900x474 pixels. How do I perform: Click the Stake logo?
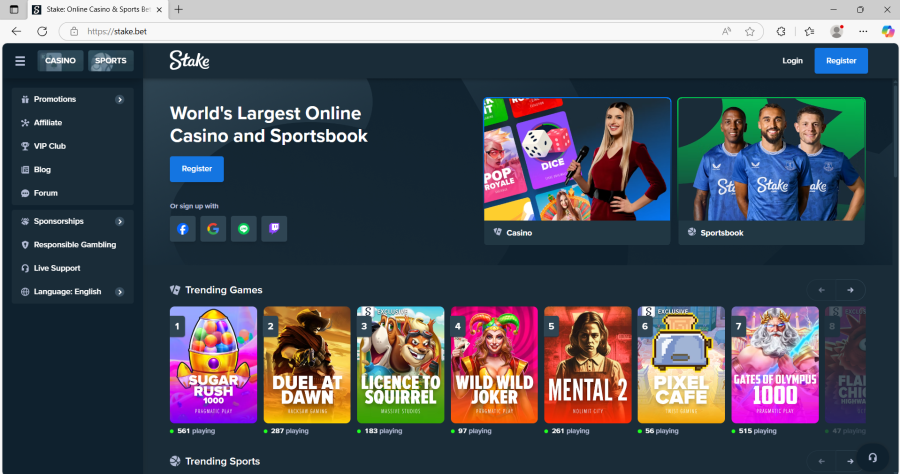coord(189,60)
